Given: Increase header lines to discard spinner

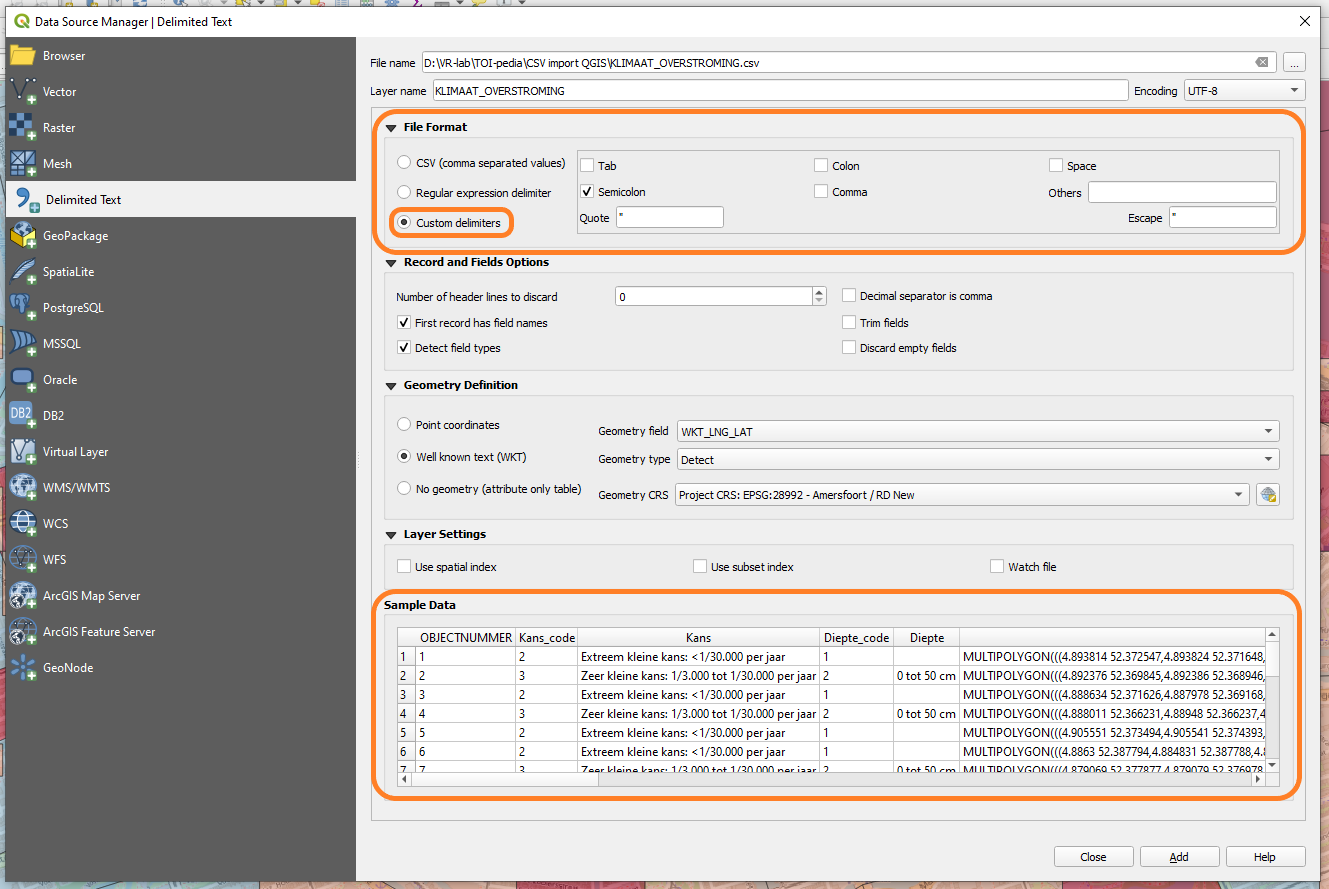Looking at the screenshot, I should tap(818, 291).
